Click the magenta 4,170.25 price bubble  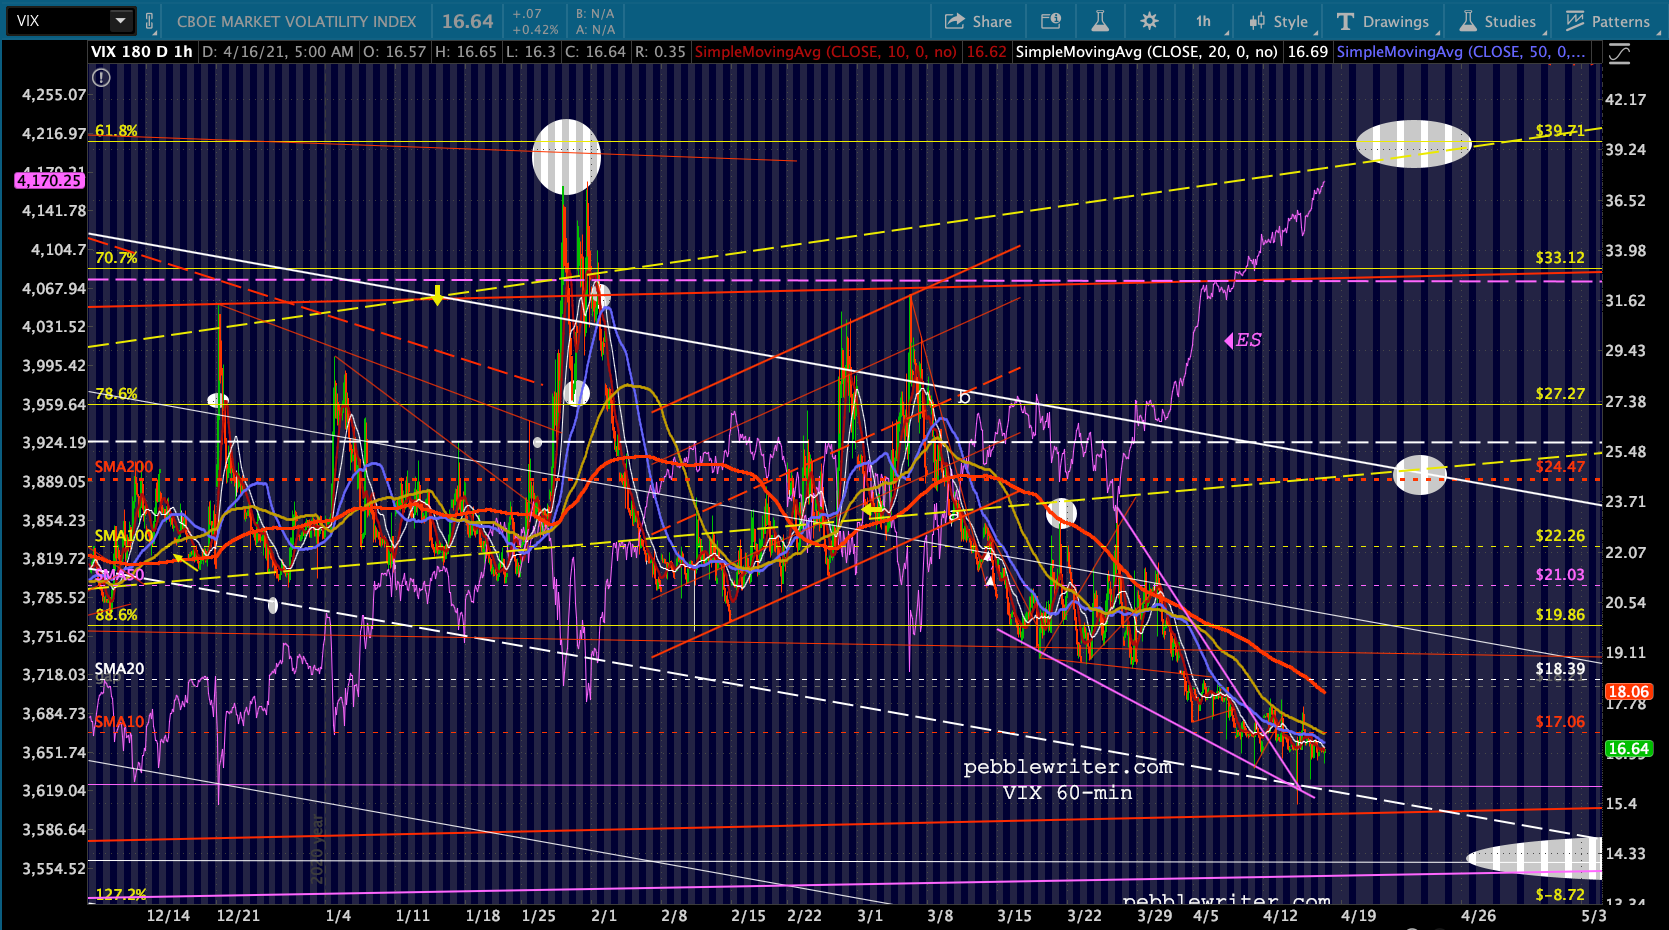(48, 180)
